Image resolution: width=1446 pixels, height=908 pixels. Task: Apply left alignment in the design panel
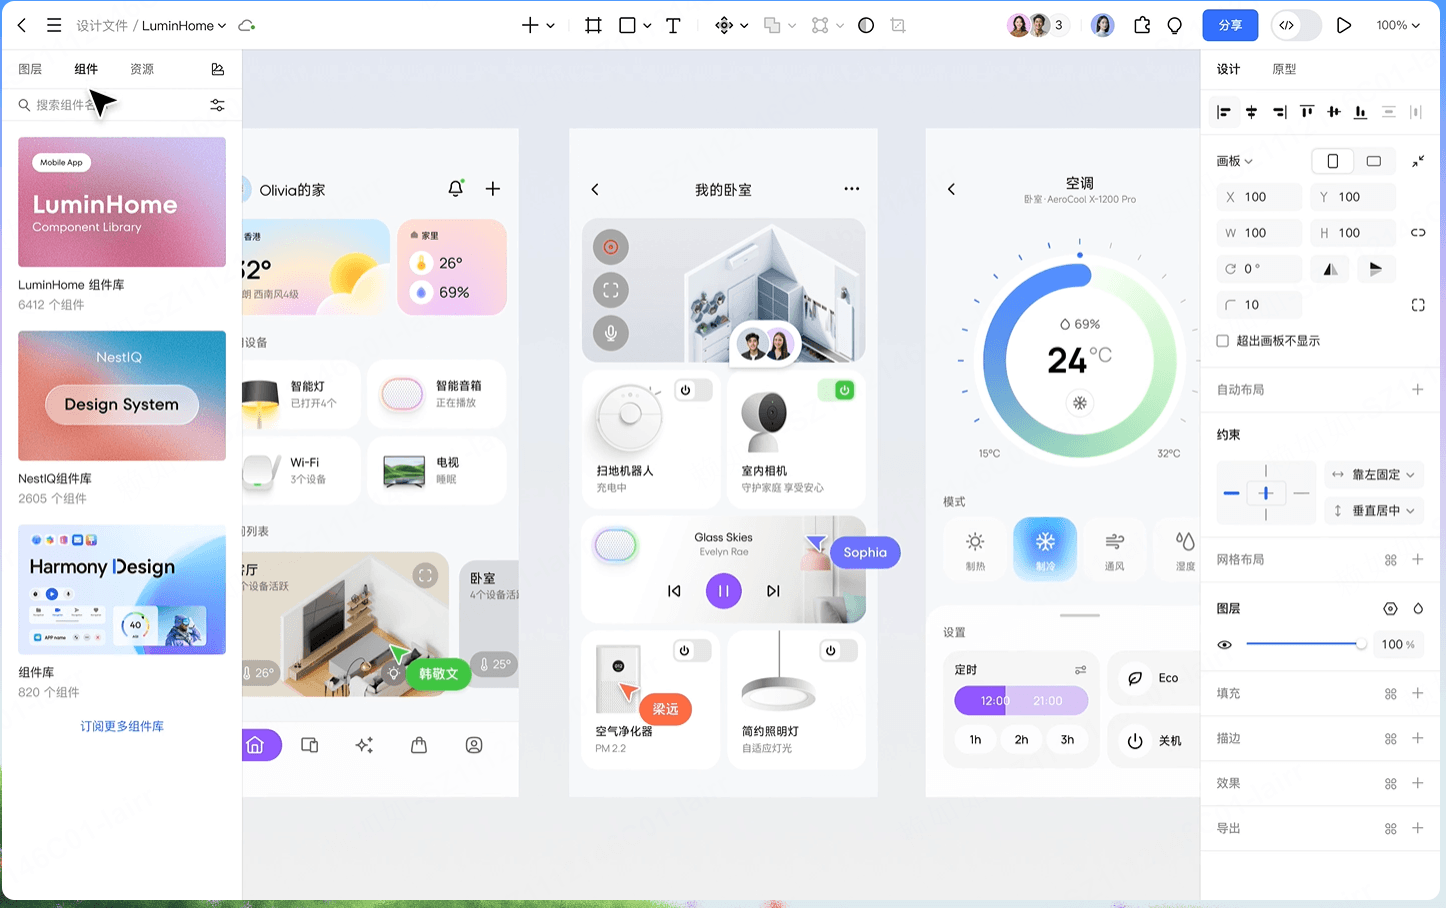(1224, 112)
